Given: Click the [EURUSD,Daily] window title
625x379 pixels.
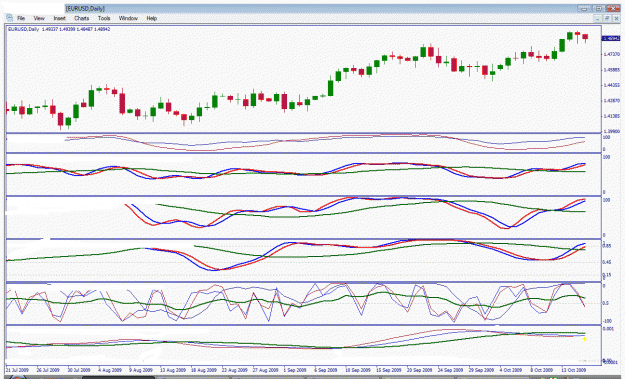Looking at the screenshot, I should [85, 8].
